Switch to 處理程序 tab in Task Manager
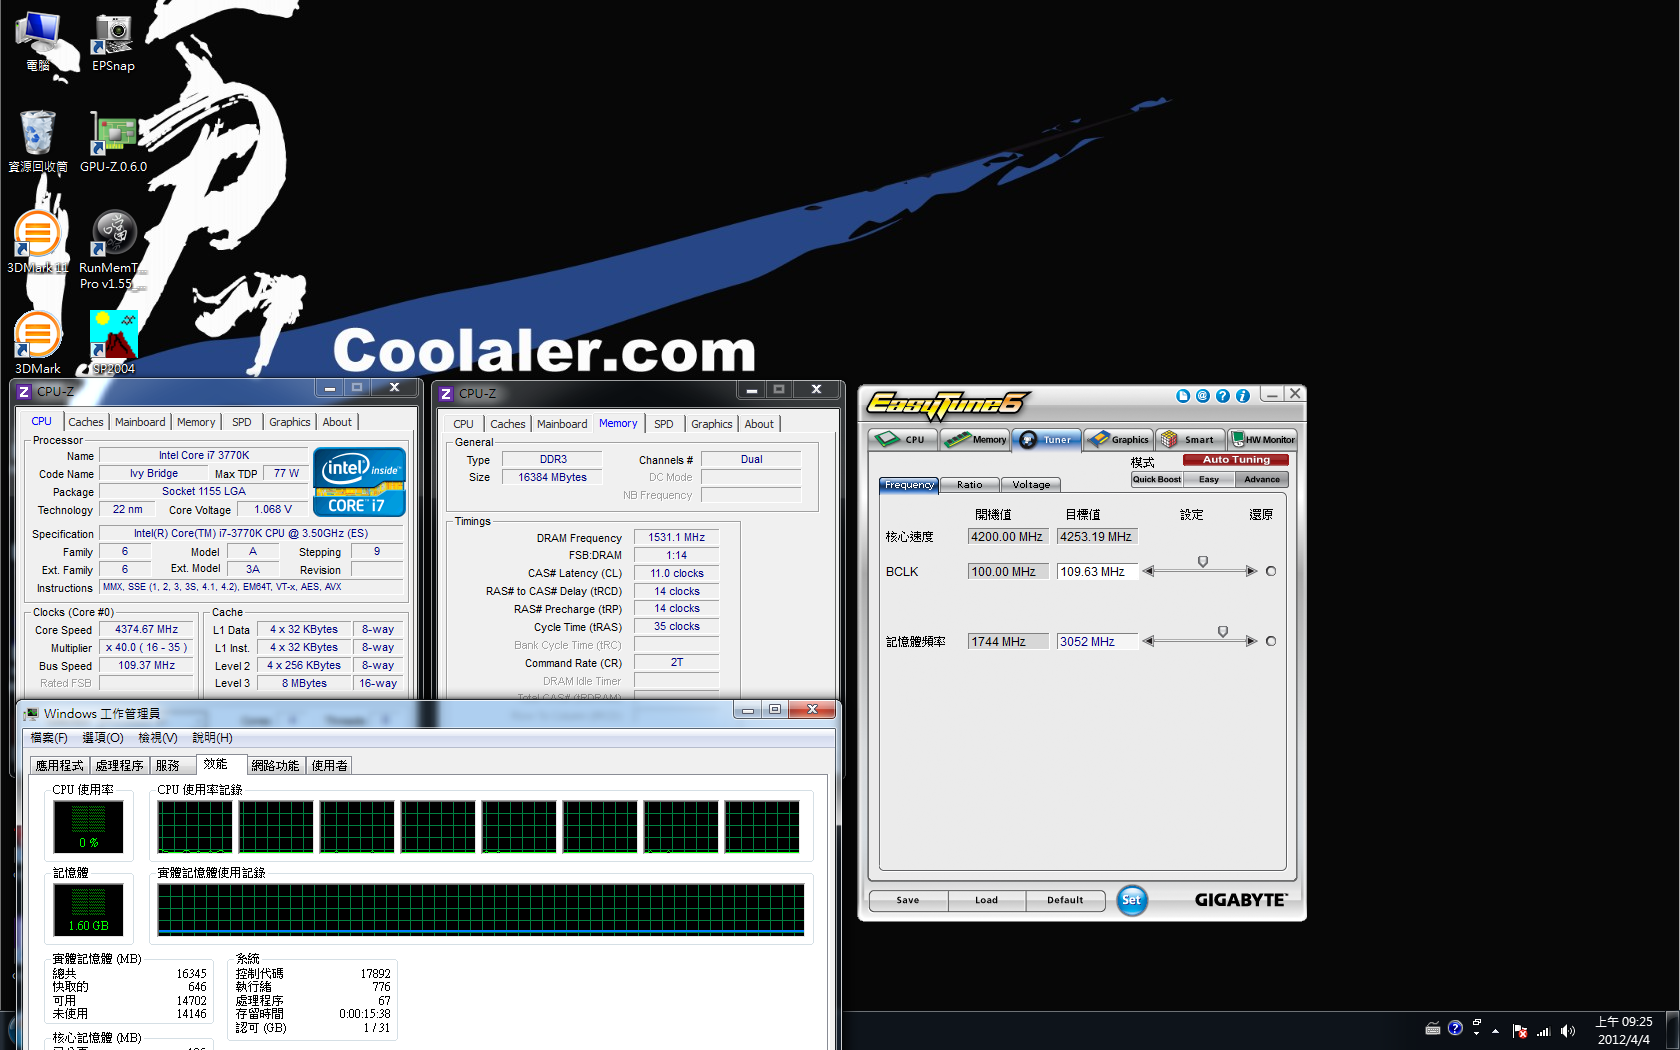 [119, 766]
